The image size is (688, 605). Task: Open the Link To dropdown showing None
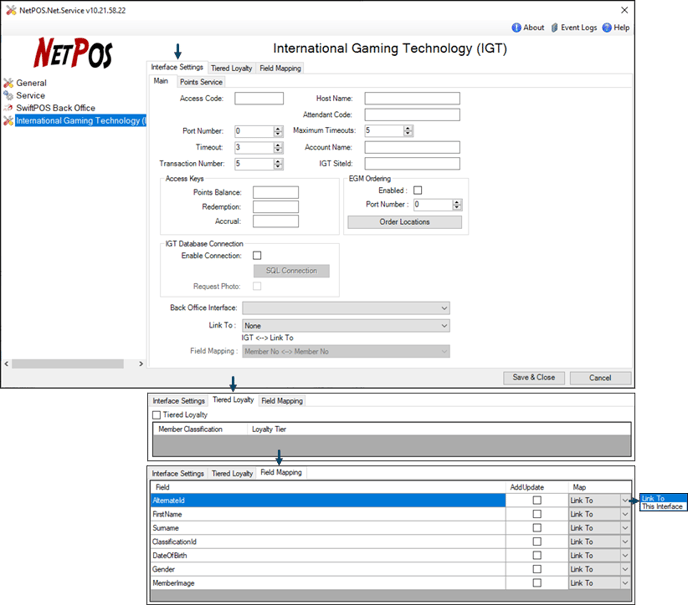pyautogui.click(x=346, y=326)
